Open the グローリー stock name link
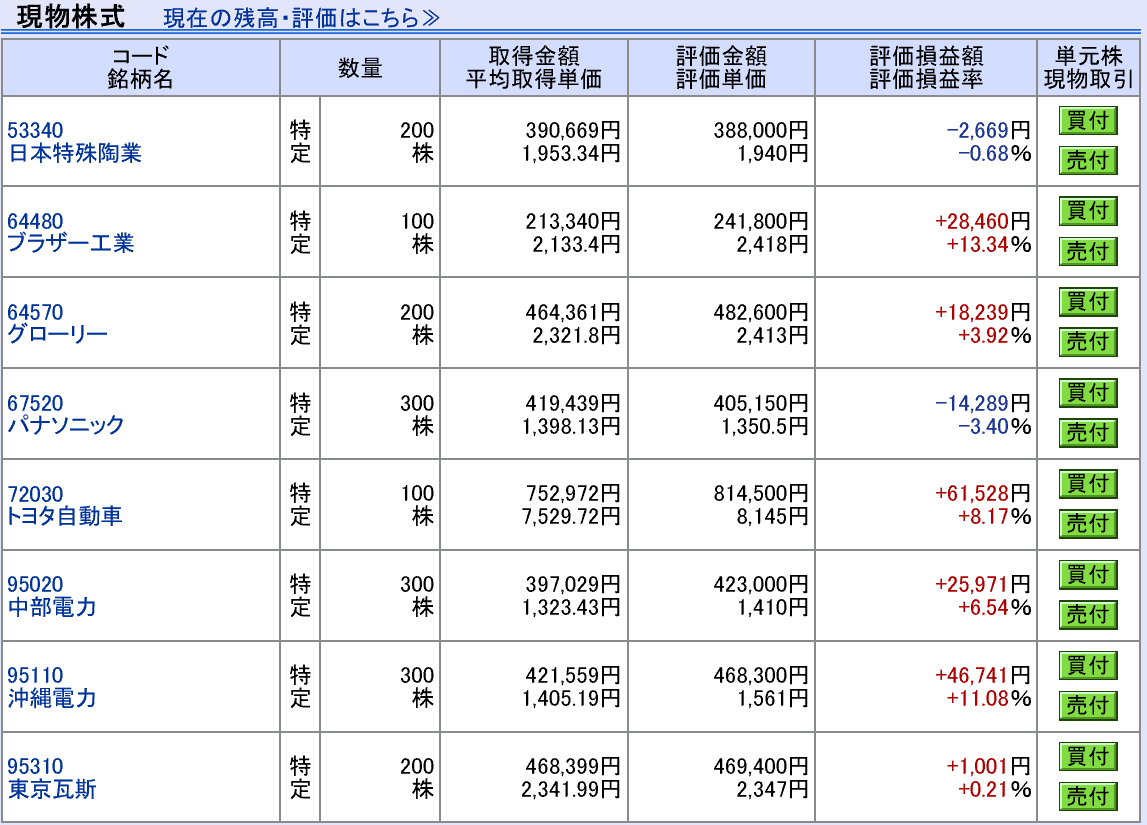The height and width of the screenshot is (825, 1147). (57, 334)
